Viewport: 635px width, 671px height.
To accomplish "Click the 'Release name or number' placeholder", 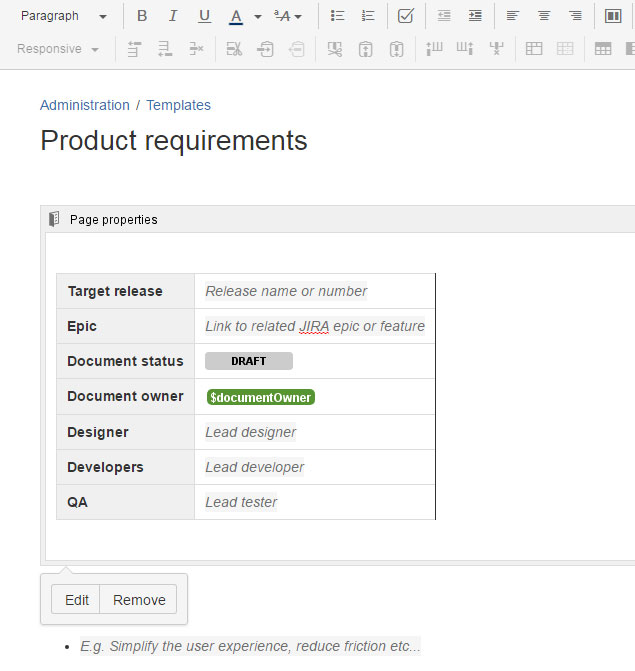I will [286, 291].
